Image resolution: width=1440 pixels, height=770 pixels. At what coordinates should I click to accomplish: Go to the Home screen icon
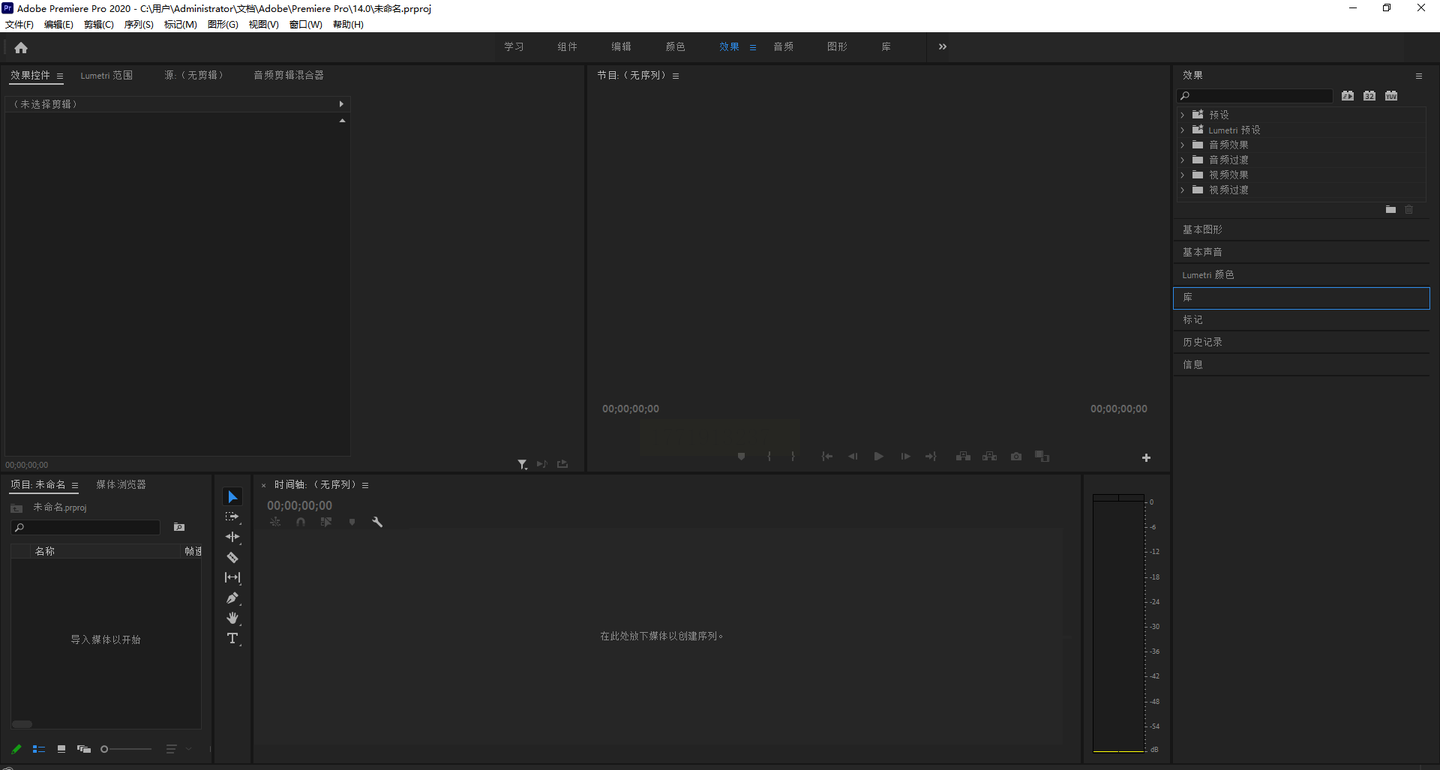pos(21,48)
